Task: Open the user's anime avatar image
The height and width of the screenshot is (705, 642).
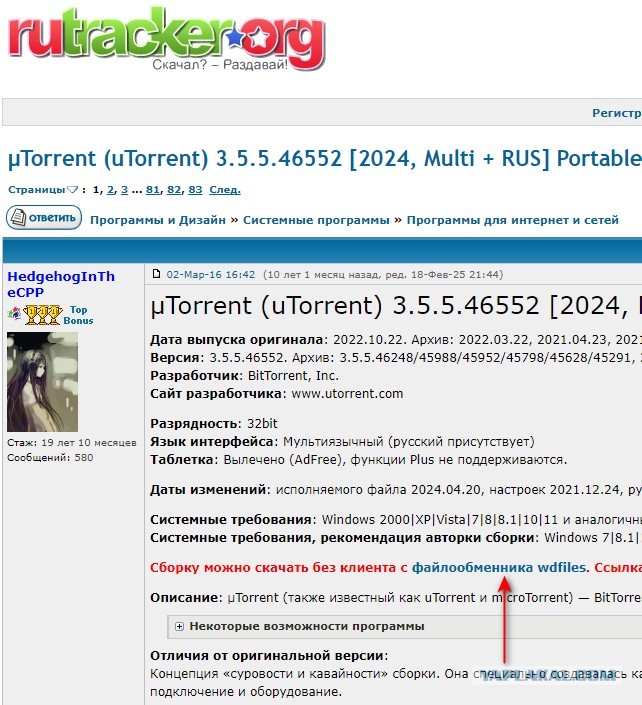Action: tap(42, 382)
